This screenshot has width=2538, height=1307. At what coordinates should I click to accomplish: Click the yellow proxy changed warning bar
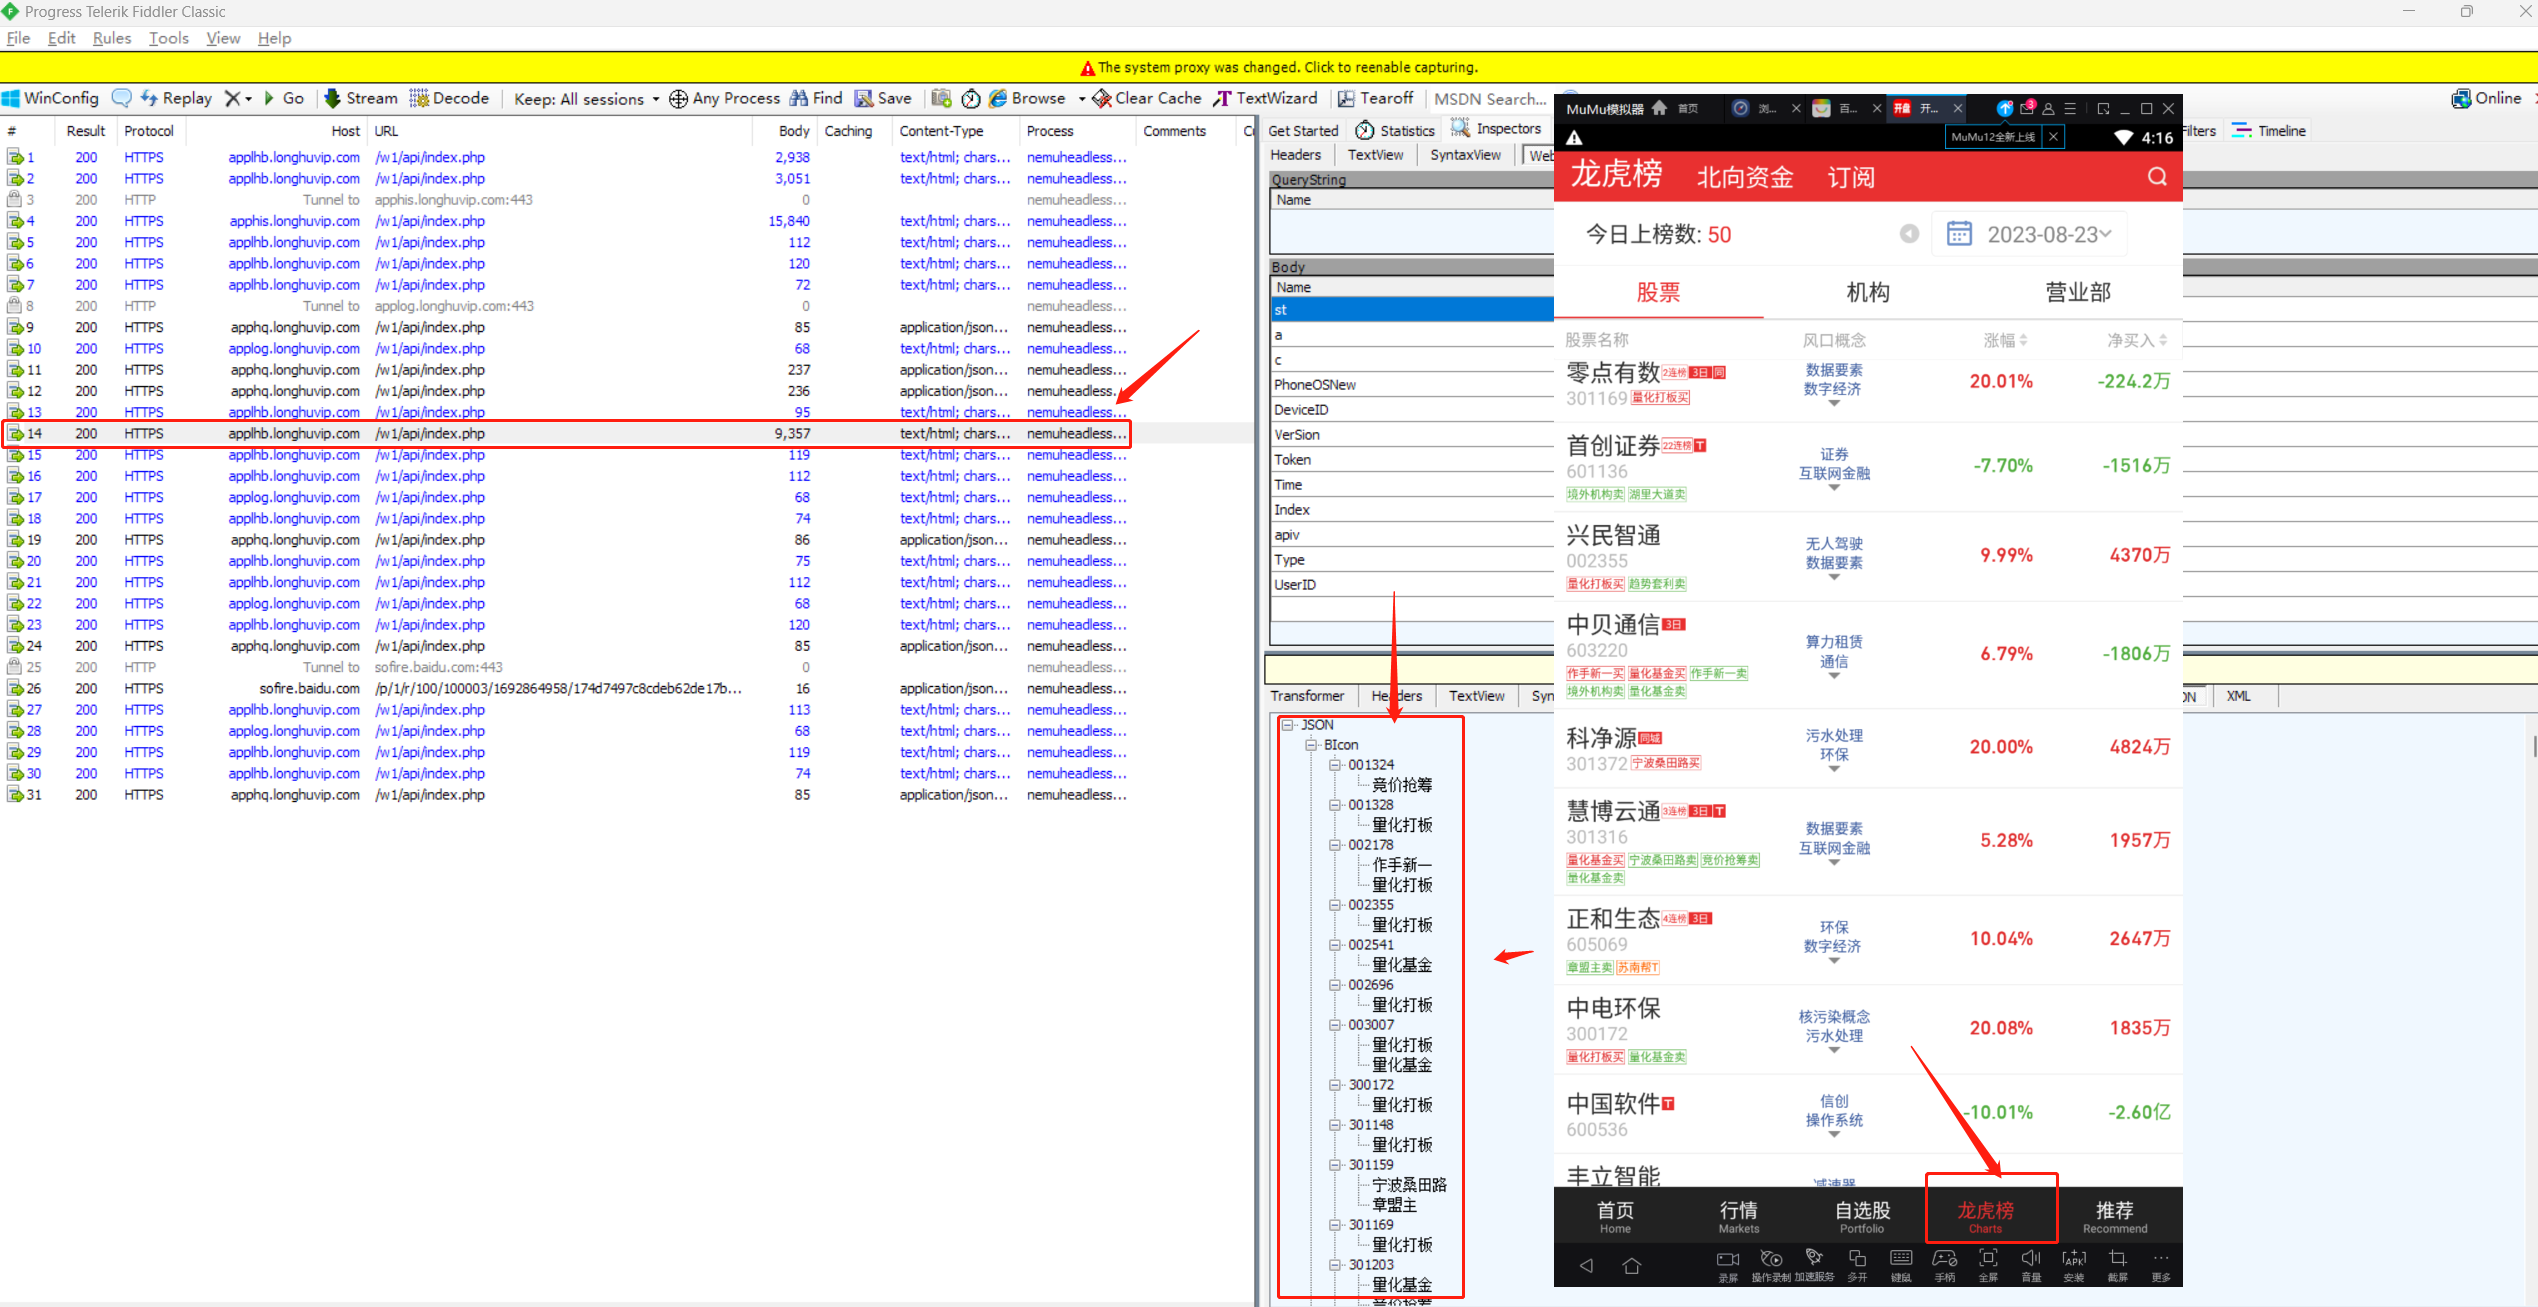click(x=1268, y=67)
